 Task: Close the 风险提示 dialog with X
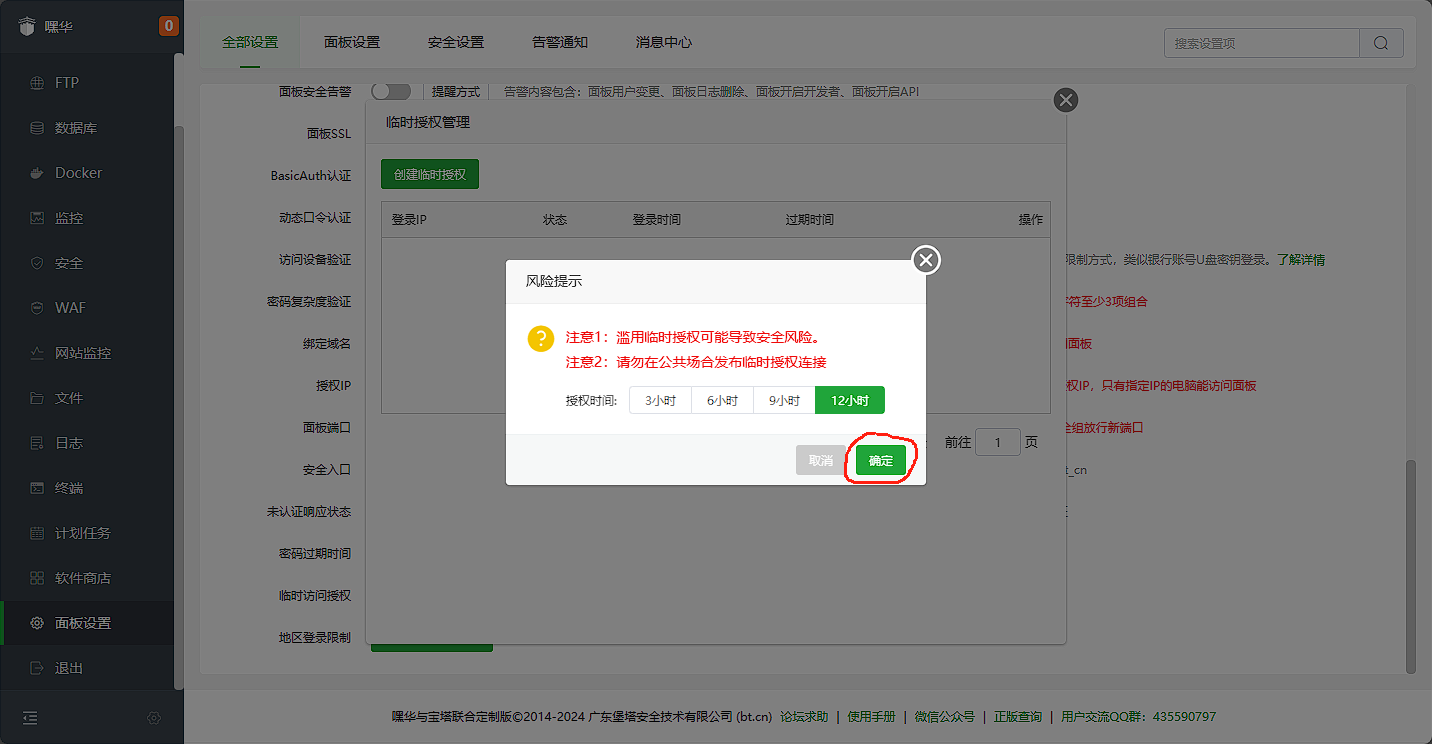[926, 261]
